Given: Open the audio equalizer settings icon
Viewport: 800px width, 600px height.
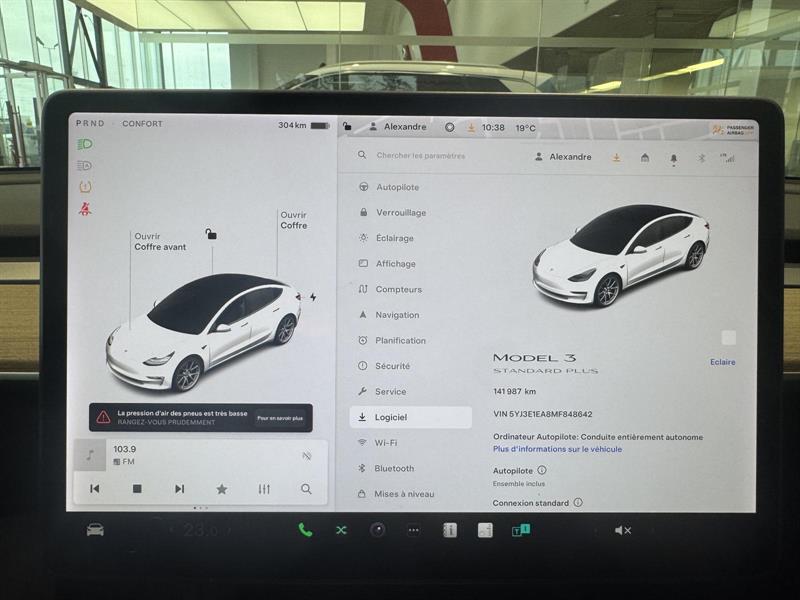Looking at the screenshot, I should point(264,489).
